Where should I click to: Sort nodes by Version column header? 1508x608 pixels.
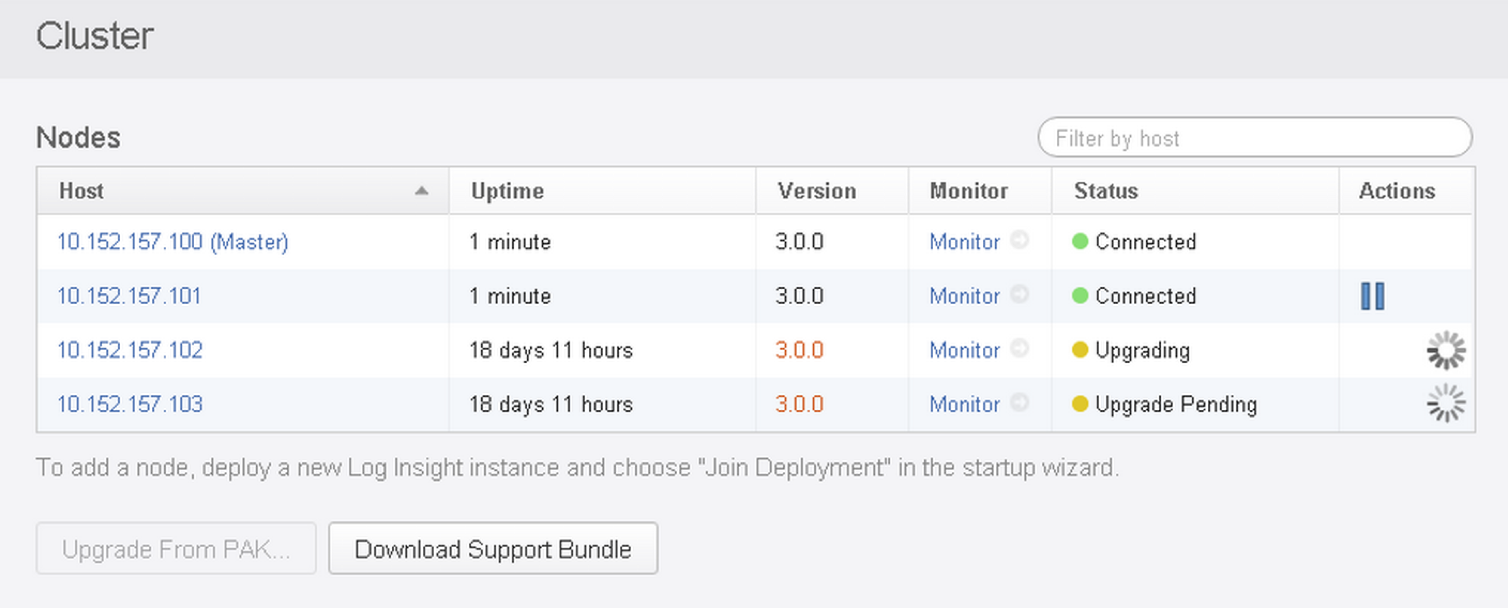(816, 191)
